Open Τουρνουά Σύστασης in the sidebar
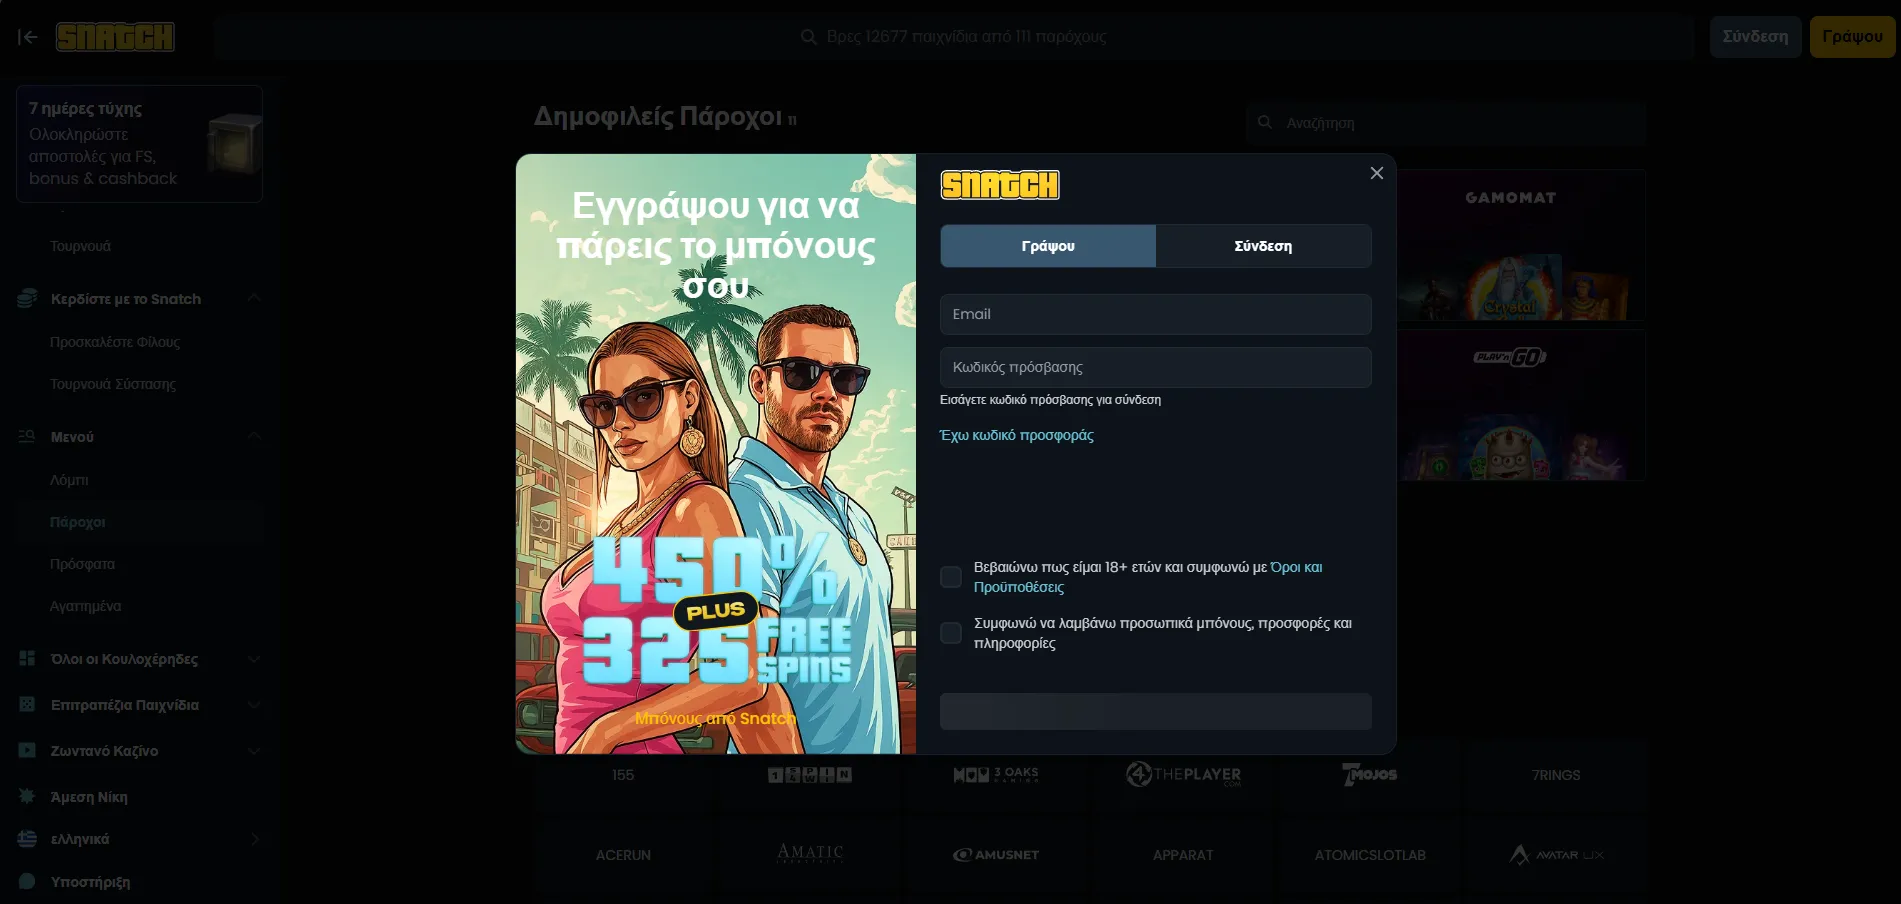This screenshot has height=904, width=1901. click(113, 384)
